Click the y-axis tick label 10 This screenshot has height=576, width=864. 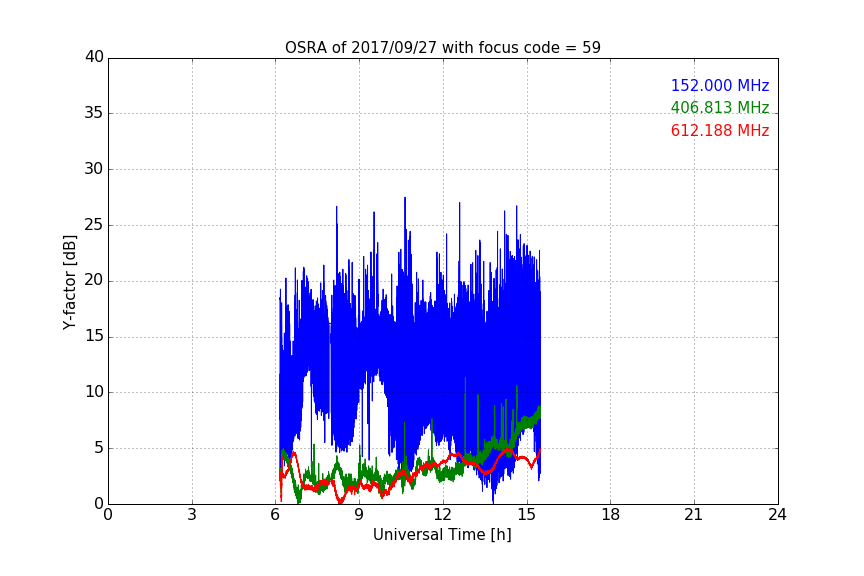pyautogui.click(x=94, y=392)
